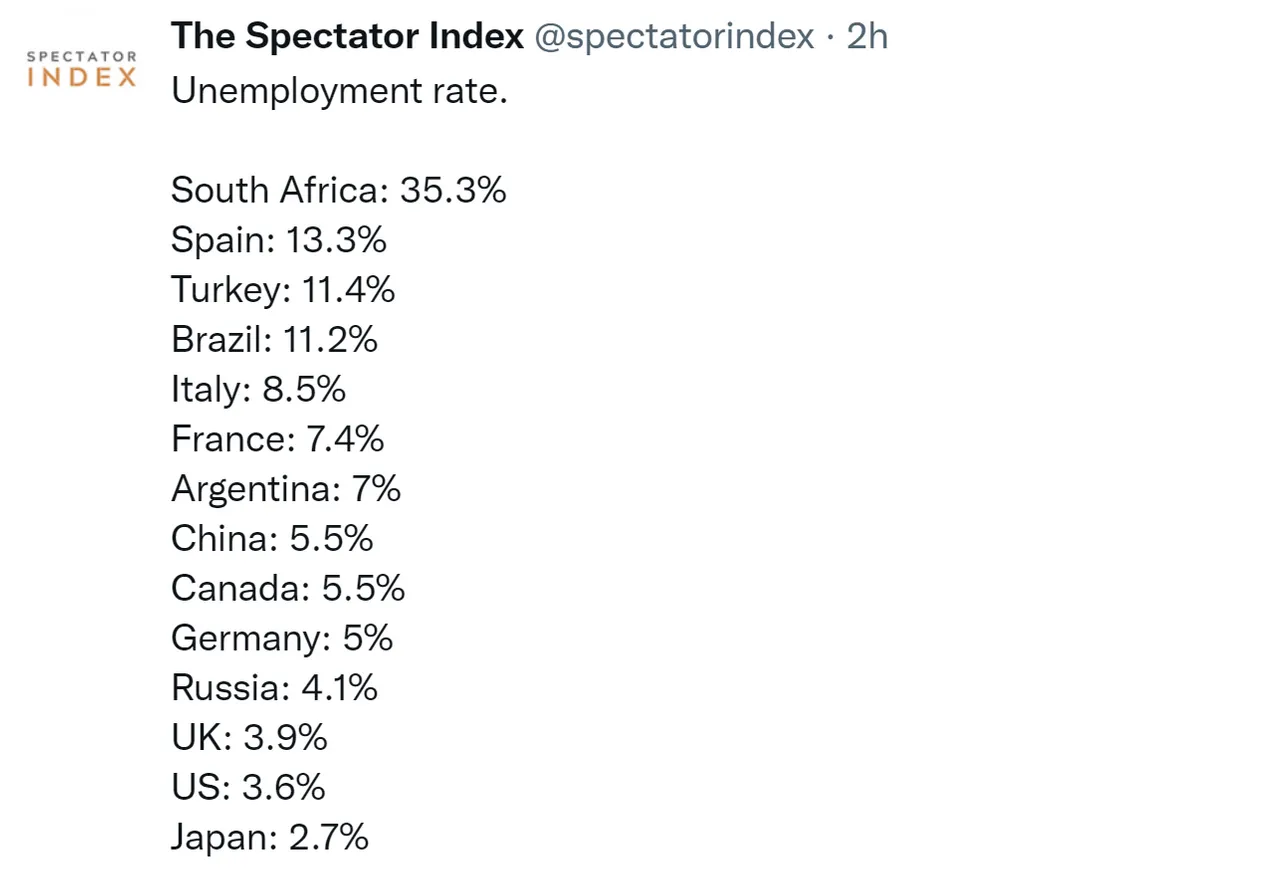This screenshot has height=881, width=1280.
Task: Click the US: 3.6% entry
Action: coord(248,787)
